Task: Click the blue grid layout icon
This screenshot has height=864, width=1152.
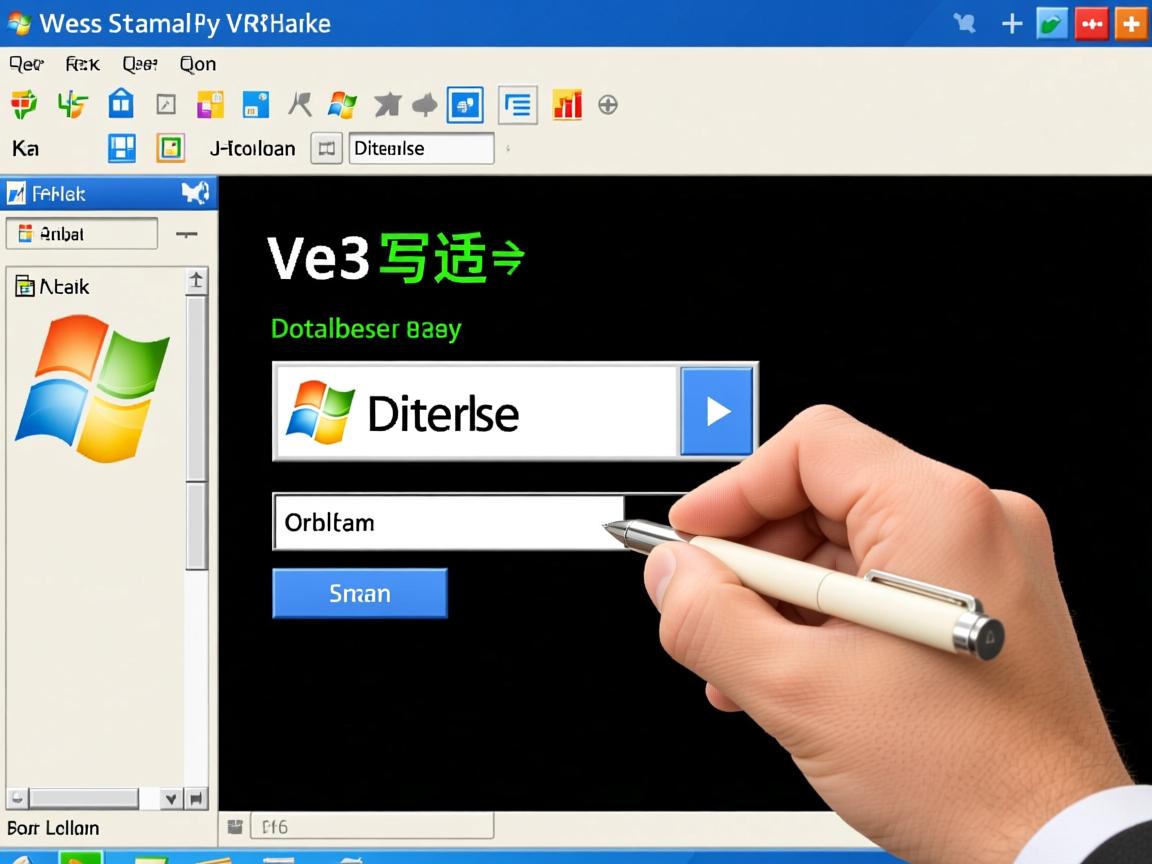Action: click(121, 148)
